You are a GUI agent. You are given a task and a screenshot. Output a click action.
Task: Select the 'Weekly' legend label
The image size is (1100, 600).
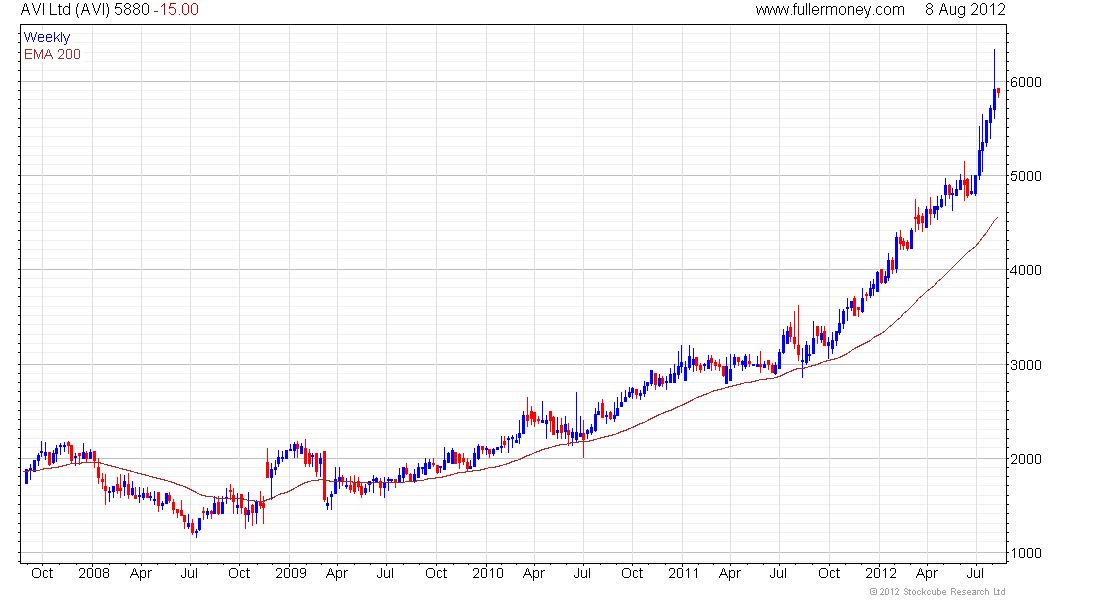coord(47,37)
